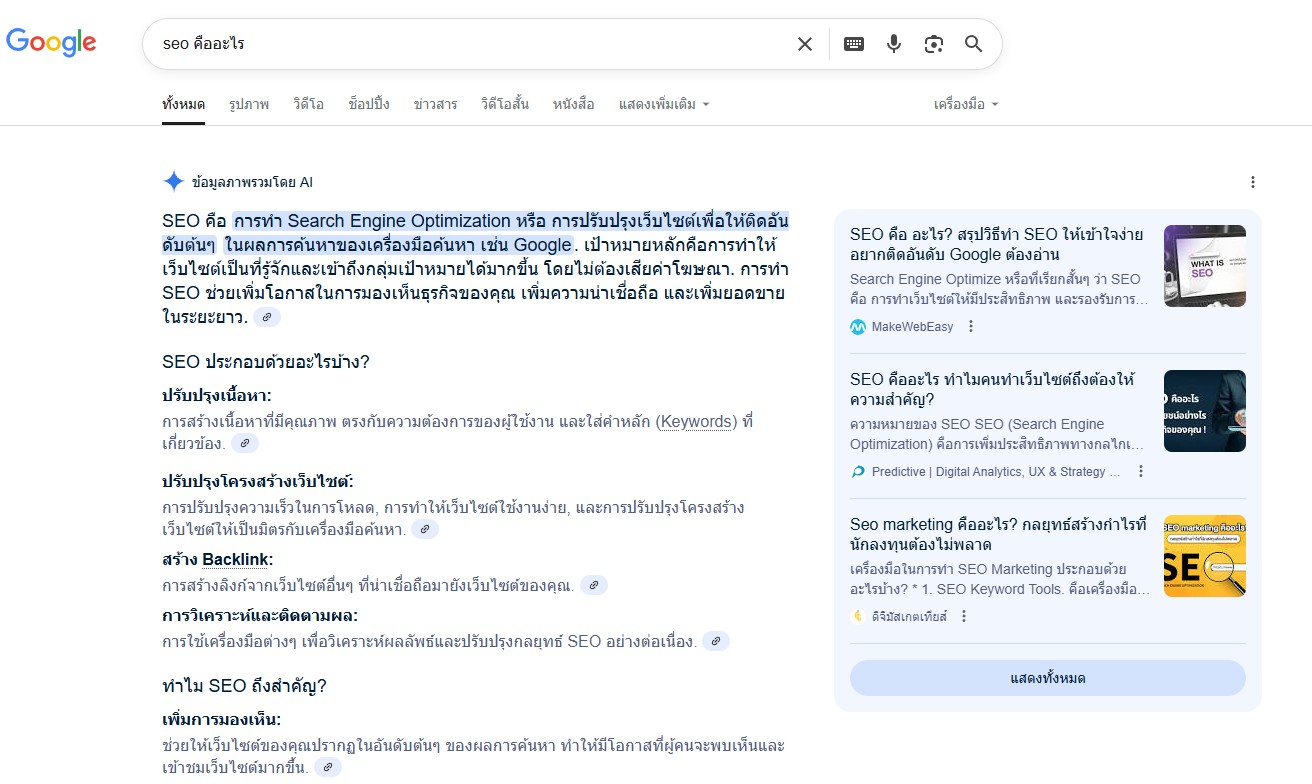The height and width of the screenshot is (784, 1312).
Task: Expand the แสดงเพิ่มเติม dropdown
Action: tap(664, 104)
